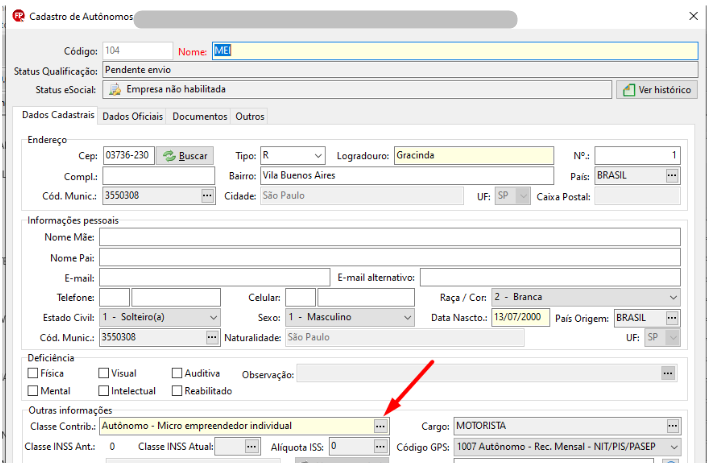Tick the Reabilitado checkbox
Screen dimensions: 712x463
[x=177, y=390]
